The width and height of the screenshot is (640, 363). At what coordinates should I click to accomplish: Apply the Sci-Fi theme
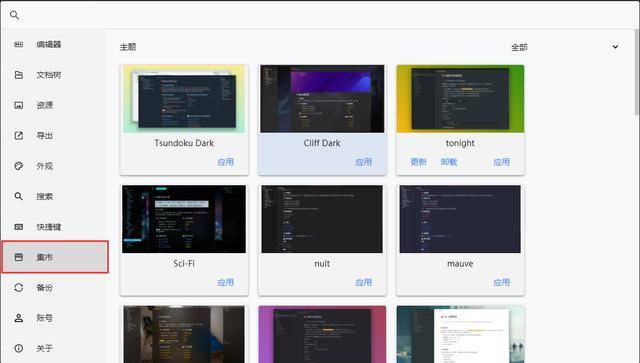225,283
